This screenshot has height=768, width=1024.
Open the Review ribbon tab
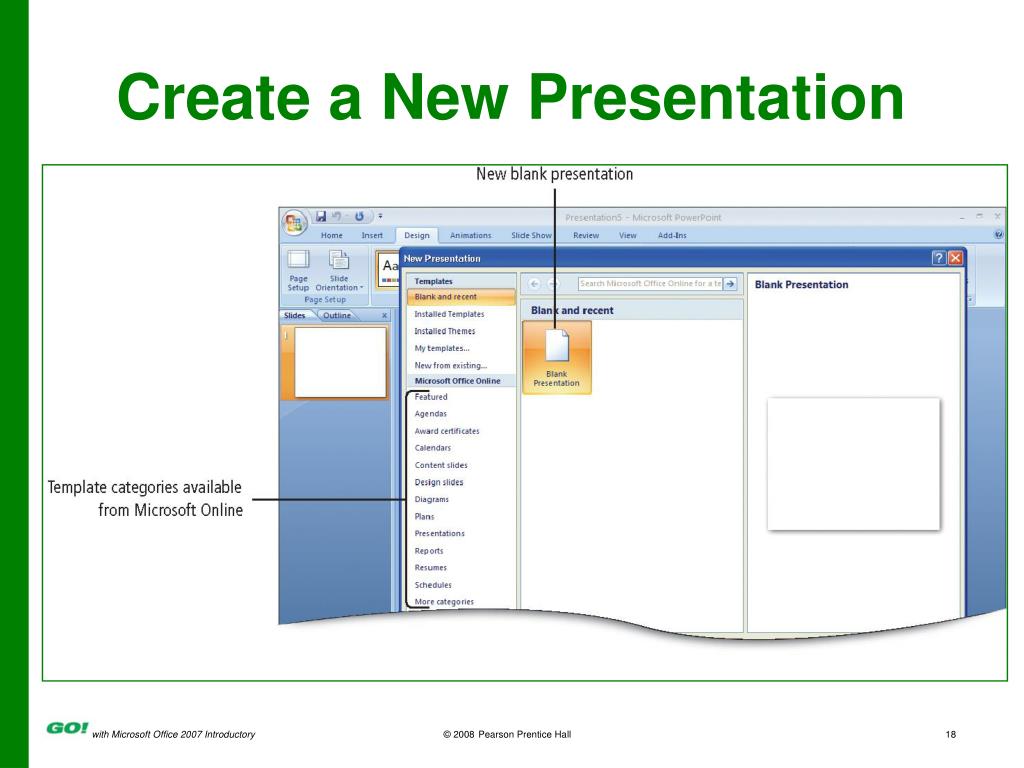click(586, 235)
